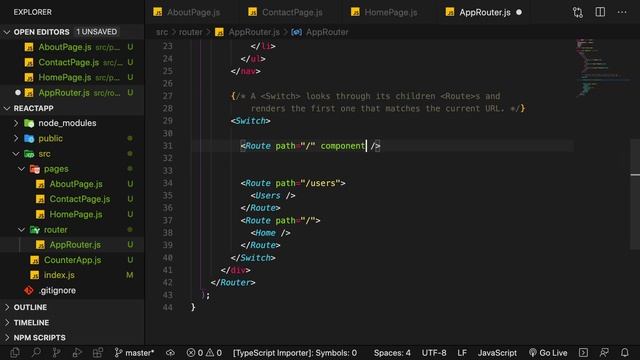Image resolution: width=640 pixels, height=360 pixels.
Task: Open HomePage.js in Open Editors
Action: tap(72, 77)
